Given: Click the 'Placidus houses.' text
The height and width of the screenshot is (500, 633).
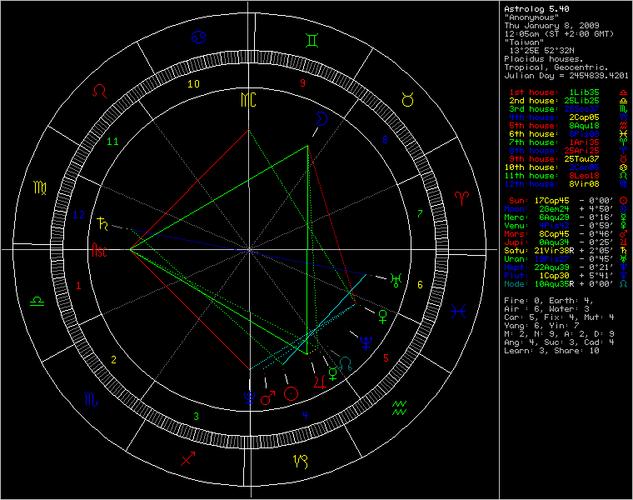Looking at the screenshot, I should tap(544, 59).
